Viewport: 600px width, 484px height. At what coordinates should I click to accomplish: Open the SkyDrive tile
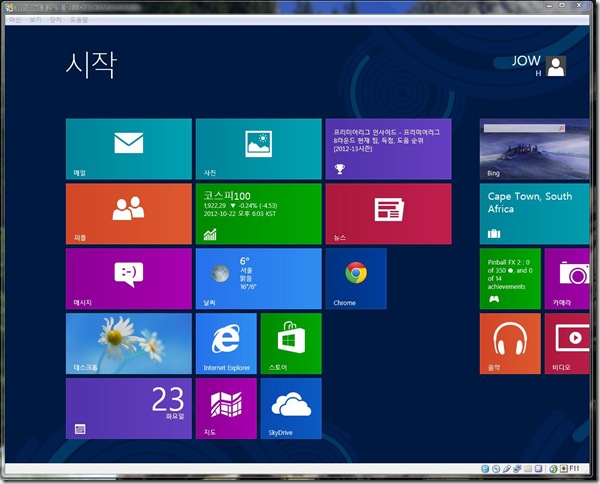(291, 408)
